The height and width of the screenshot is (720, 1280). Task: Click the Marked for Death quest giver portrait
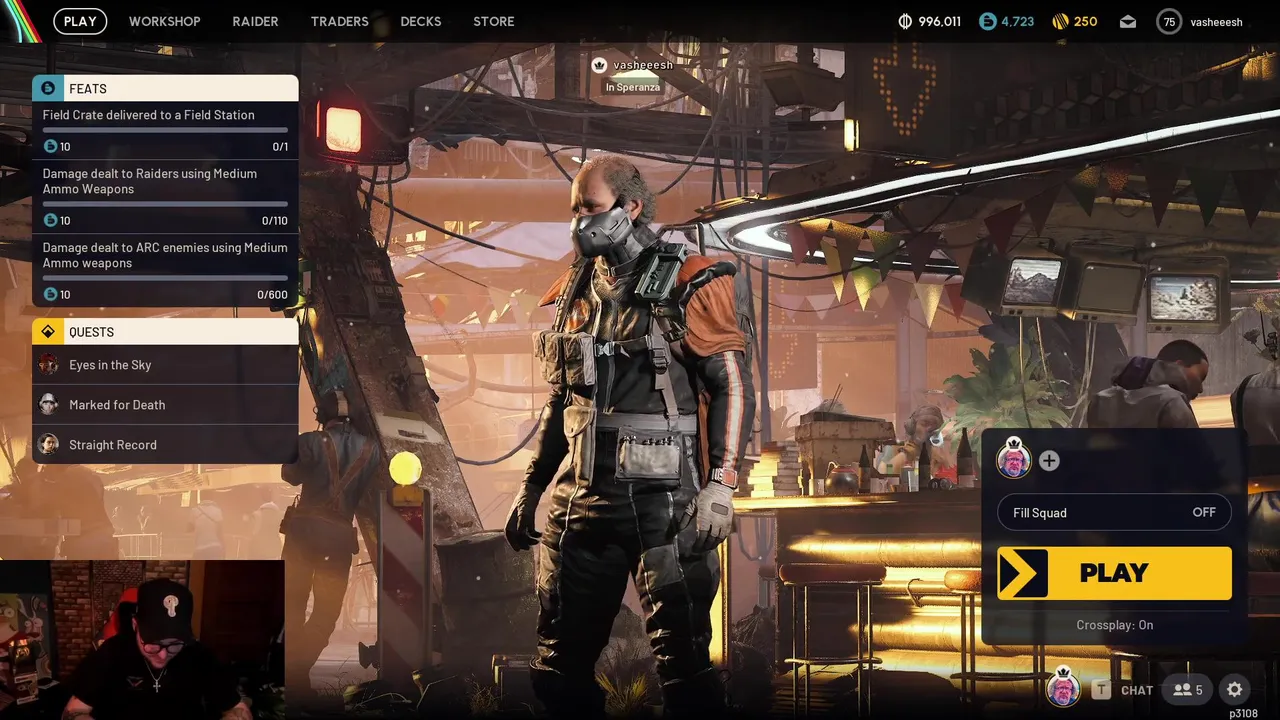(x=48, y=404)
